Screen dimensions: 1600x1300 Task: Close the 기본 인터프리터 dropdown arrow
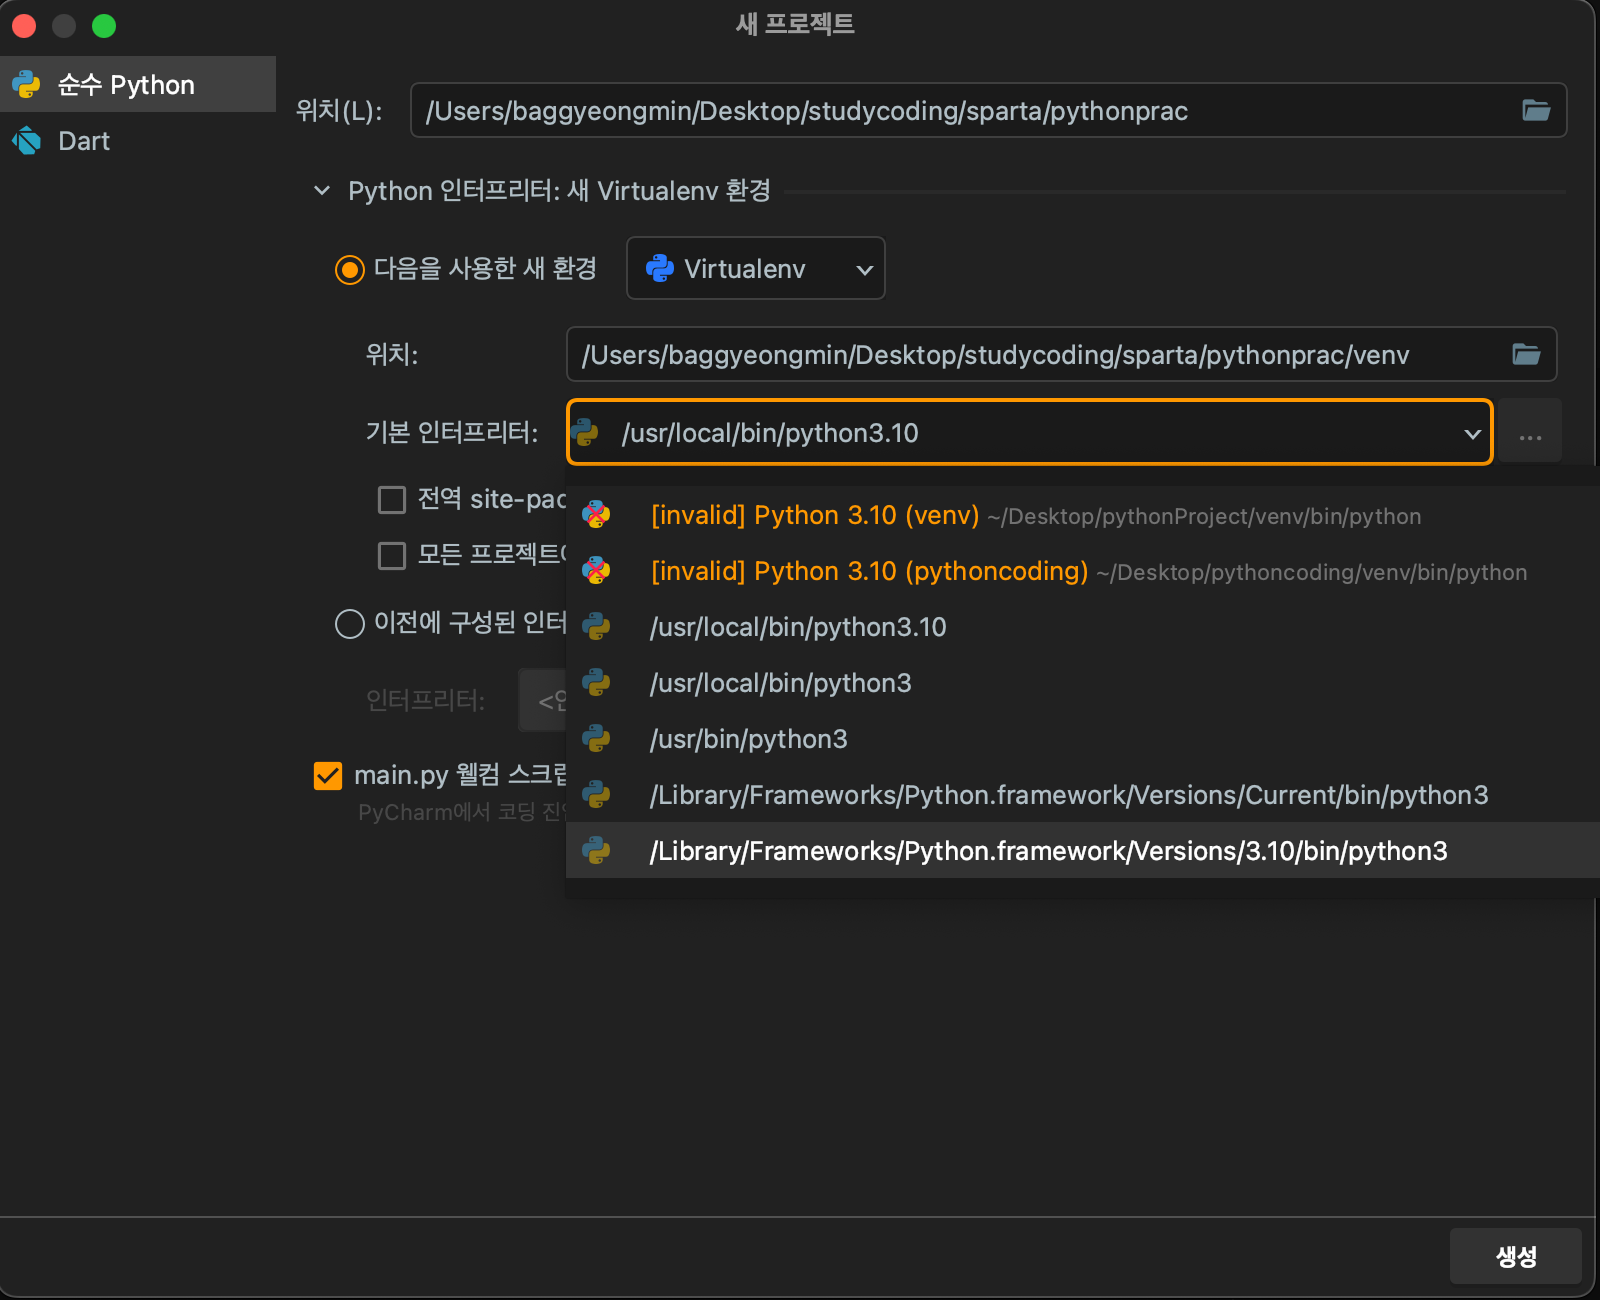pos(1472,433)
